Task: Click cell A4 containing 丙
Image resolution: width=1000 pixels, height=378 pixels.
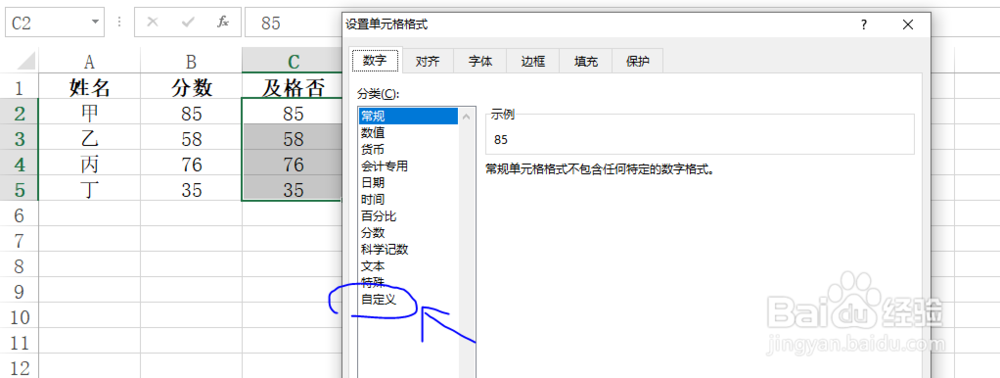Action: coord(89,164)
